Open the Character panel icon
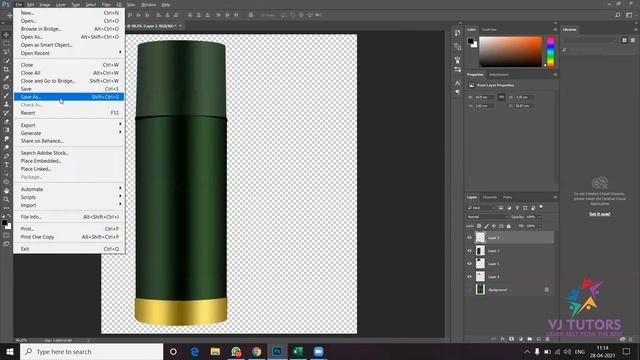Viewport: 640px width, 360px height. (x=457, y=83)
